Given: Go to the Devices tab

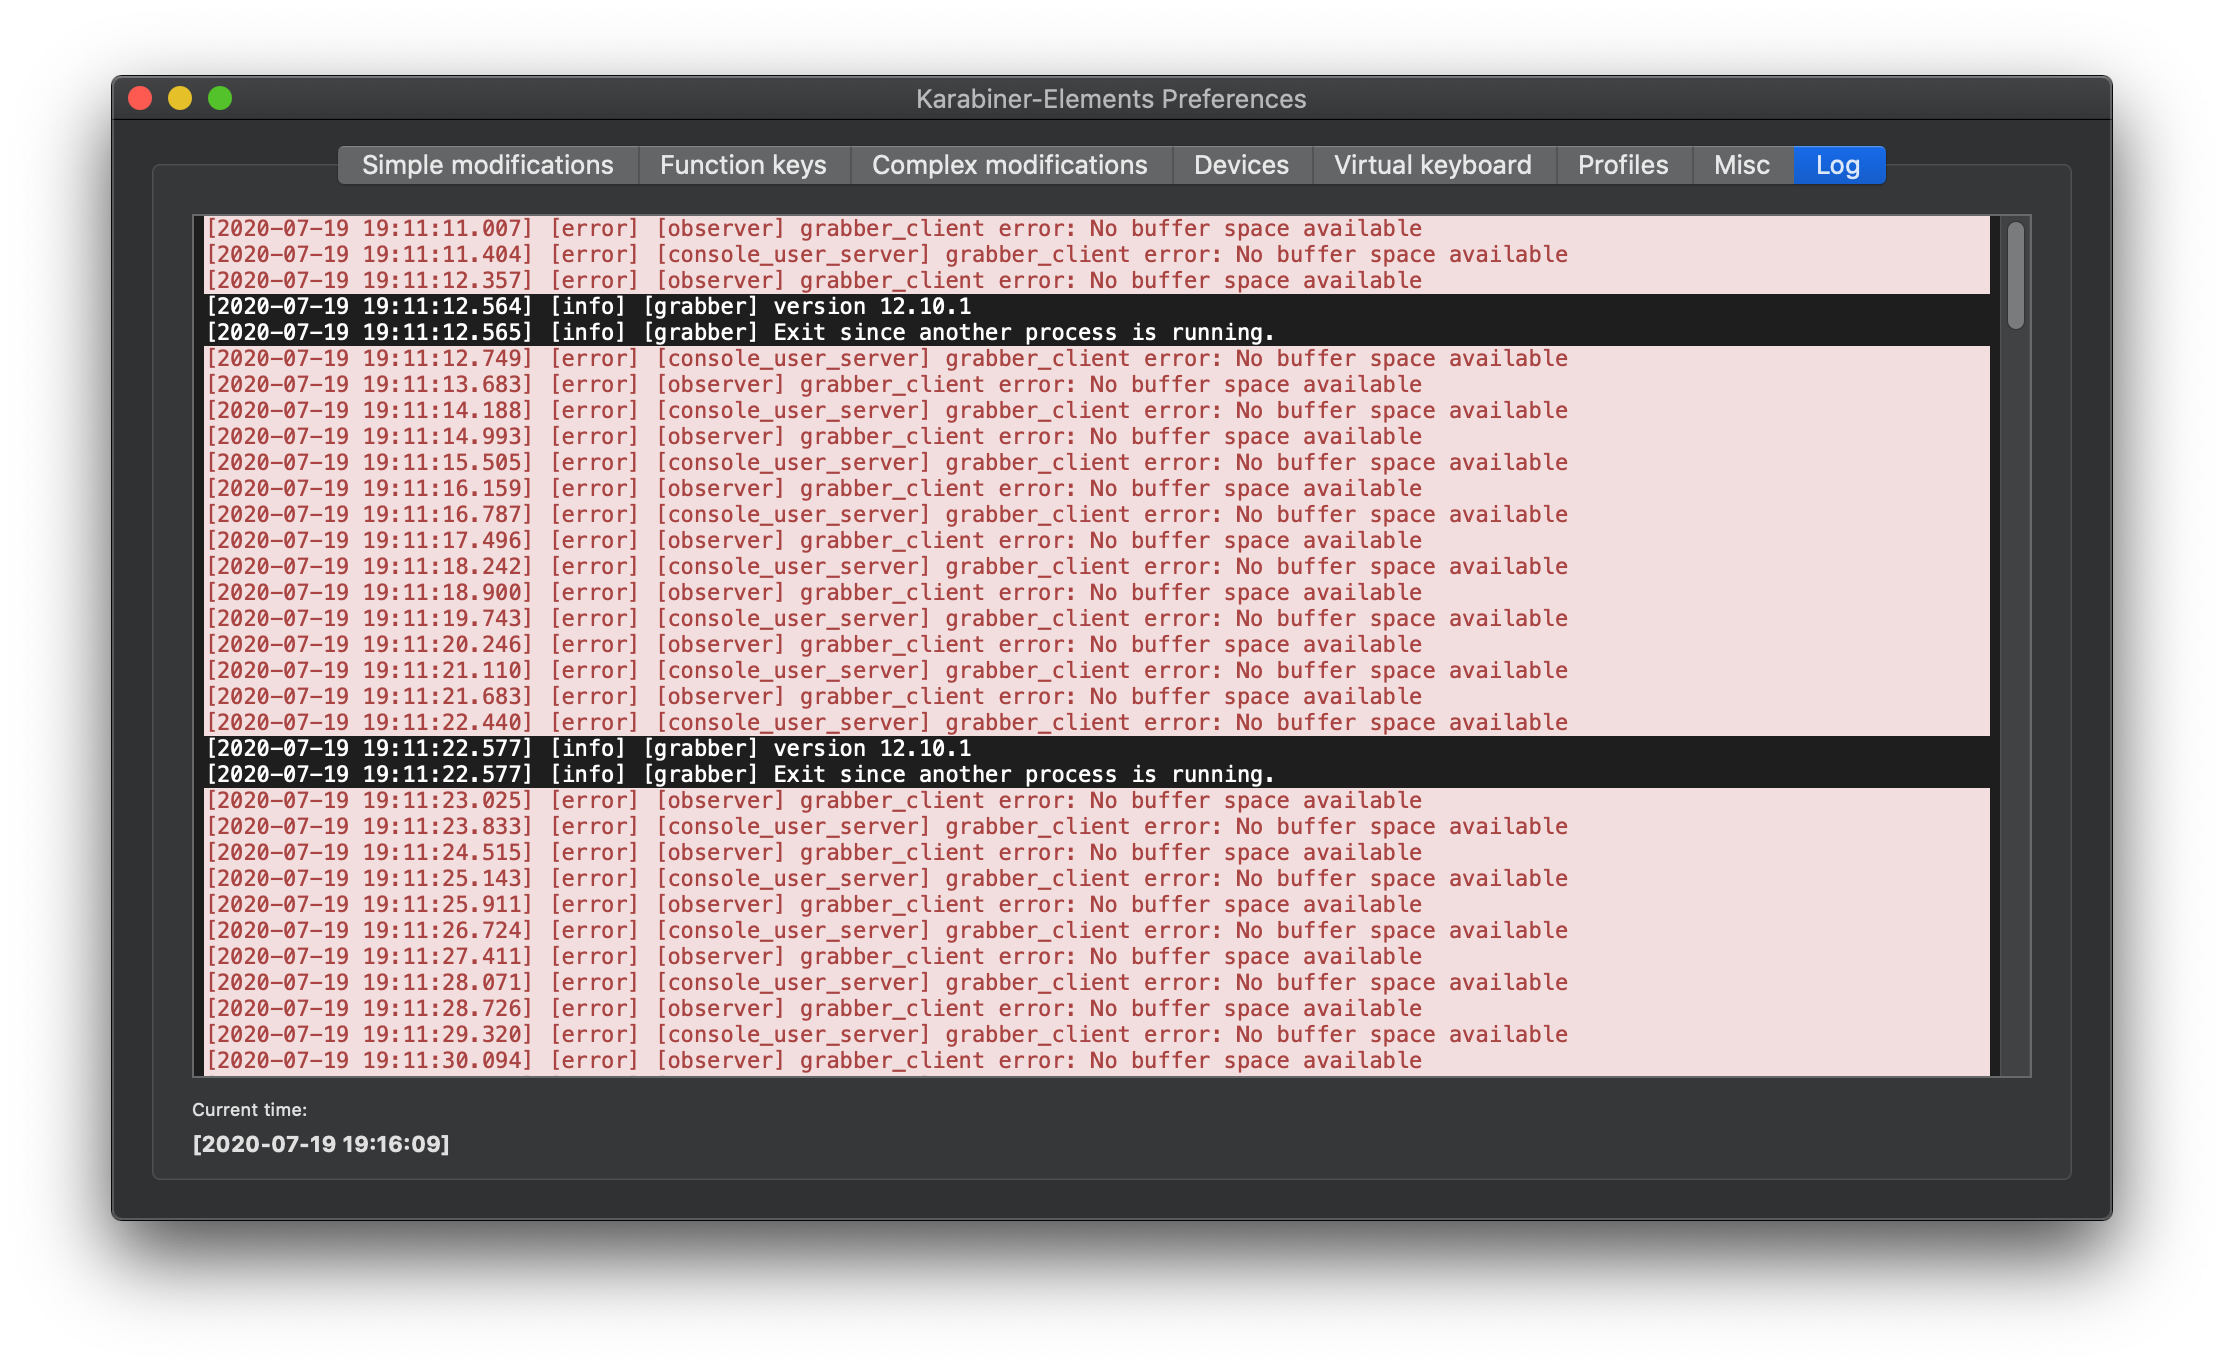Looking at the screenshot, I should pyautogui.click(x=1241, y=165).
